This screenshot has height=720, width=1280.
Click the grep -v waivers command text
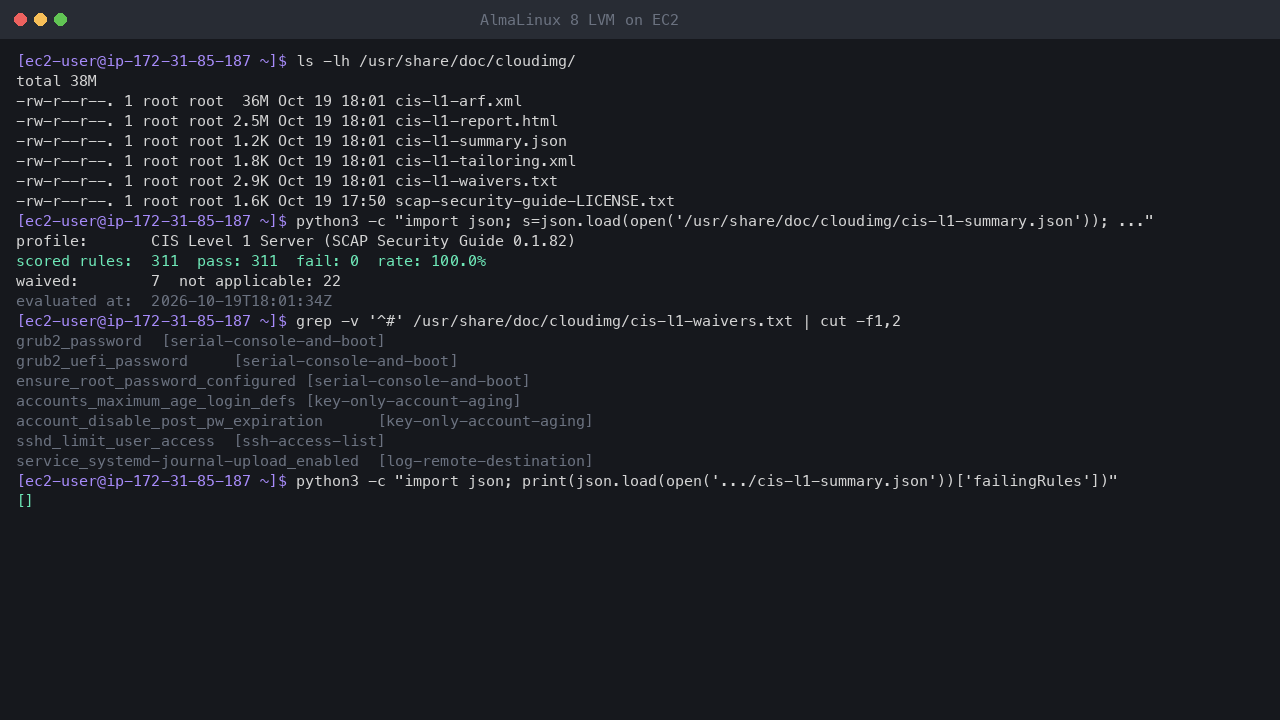(x=598, y=321)
